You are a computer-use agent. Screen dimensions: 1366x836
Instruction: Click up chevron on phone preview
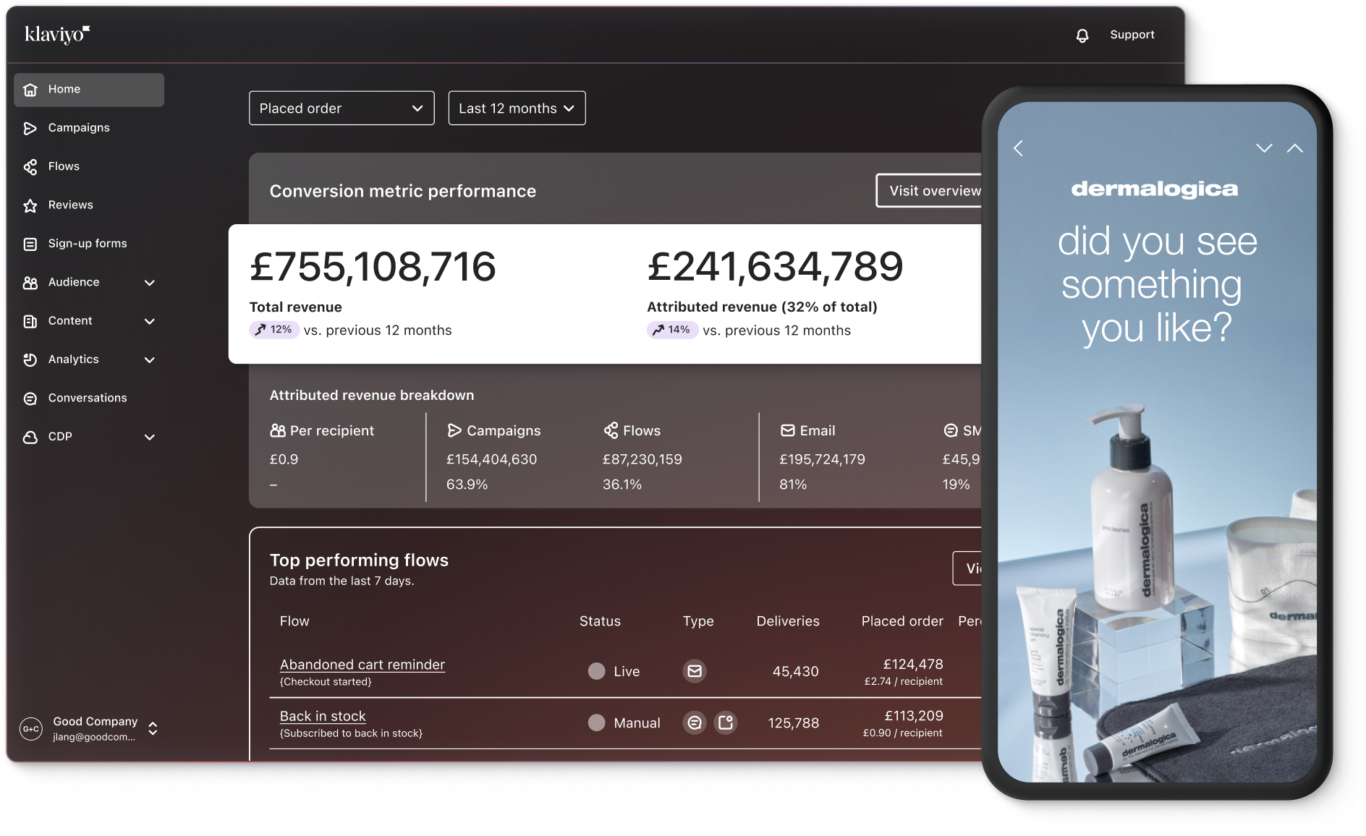tap(1295, 148)
